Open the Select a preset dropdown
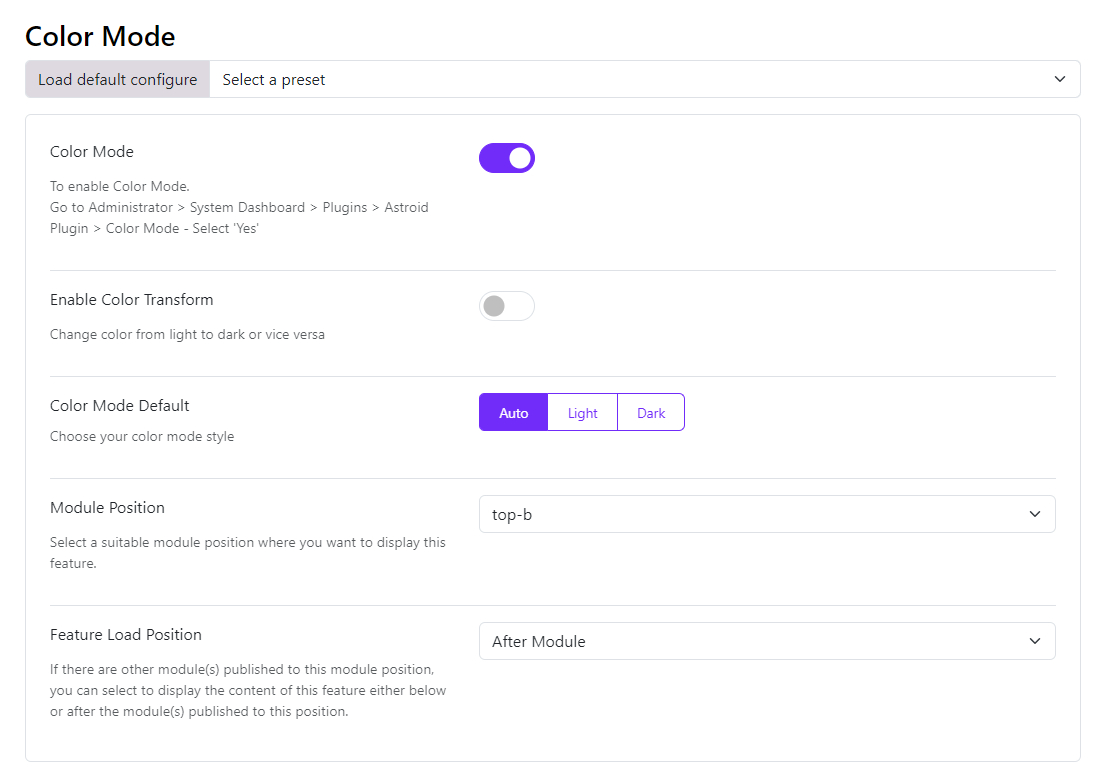Viewport: 1102px width, 782px height. 644,79
